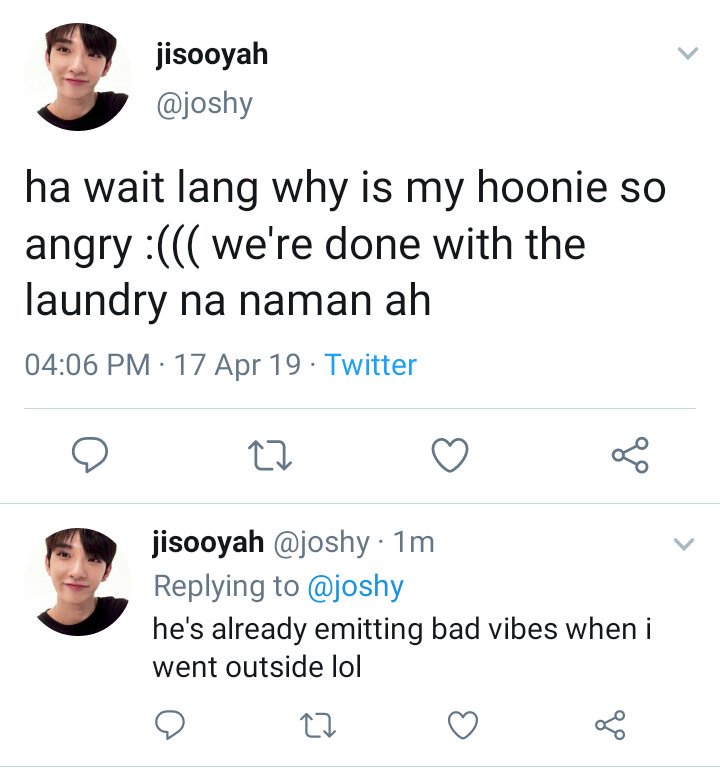
Task: Select the 04:06 PM 17 Apr 19 timestamp
Action: coord(162,365)
